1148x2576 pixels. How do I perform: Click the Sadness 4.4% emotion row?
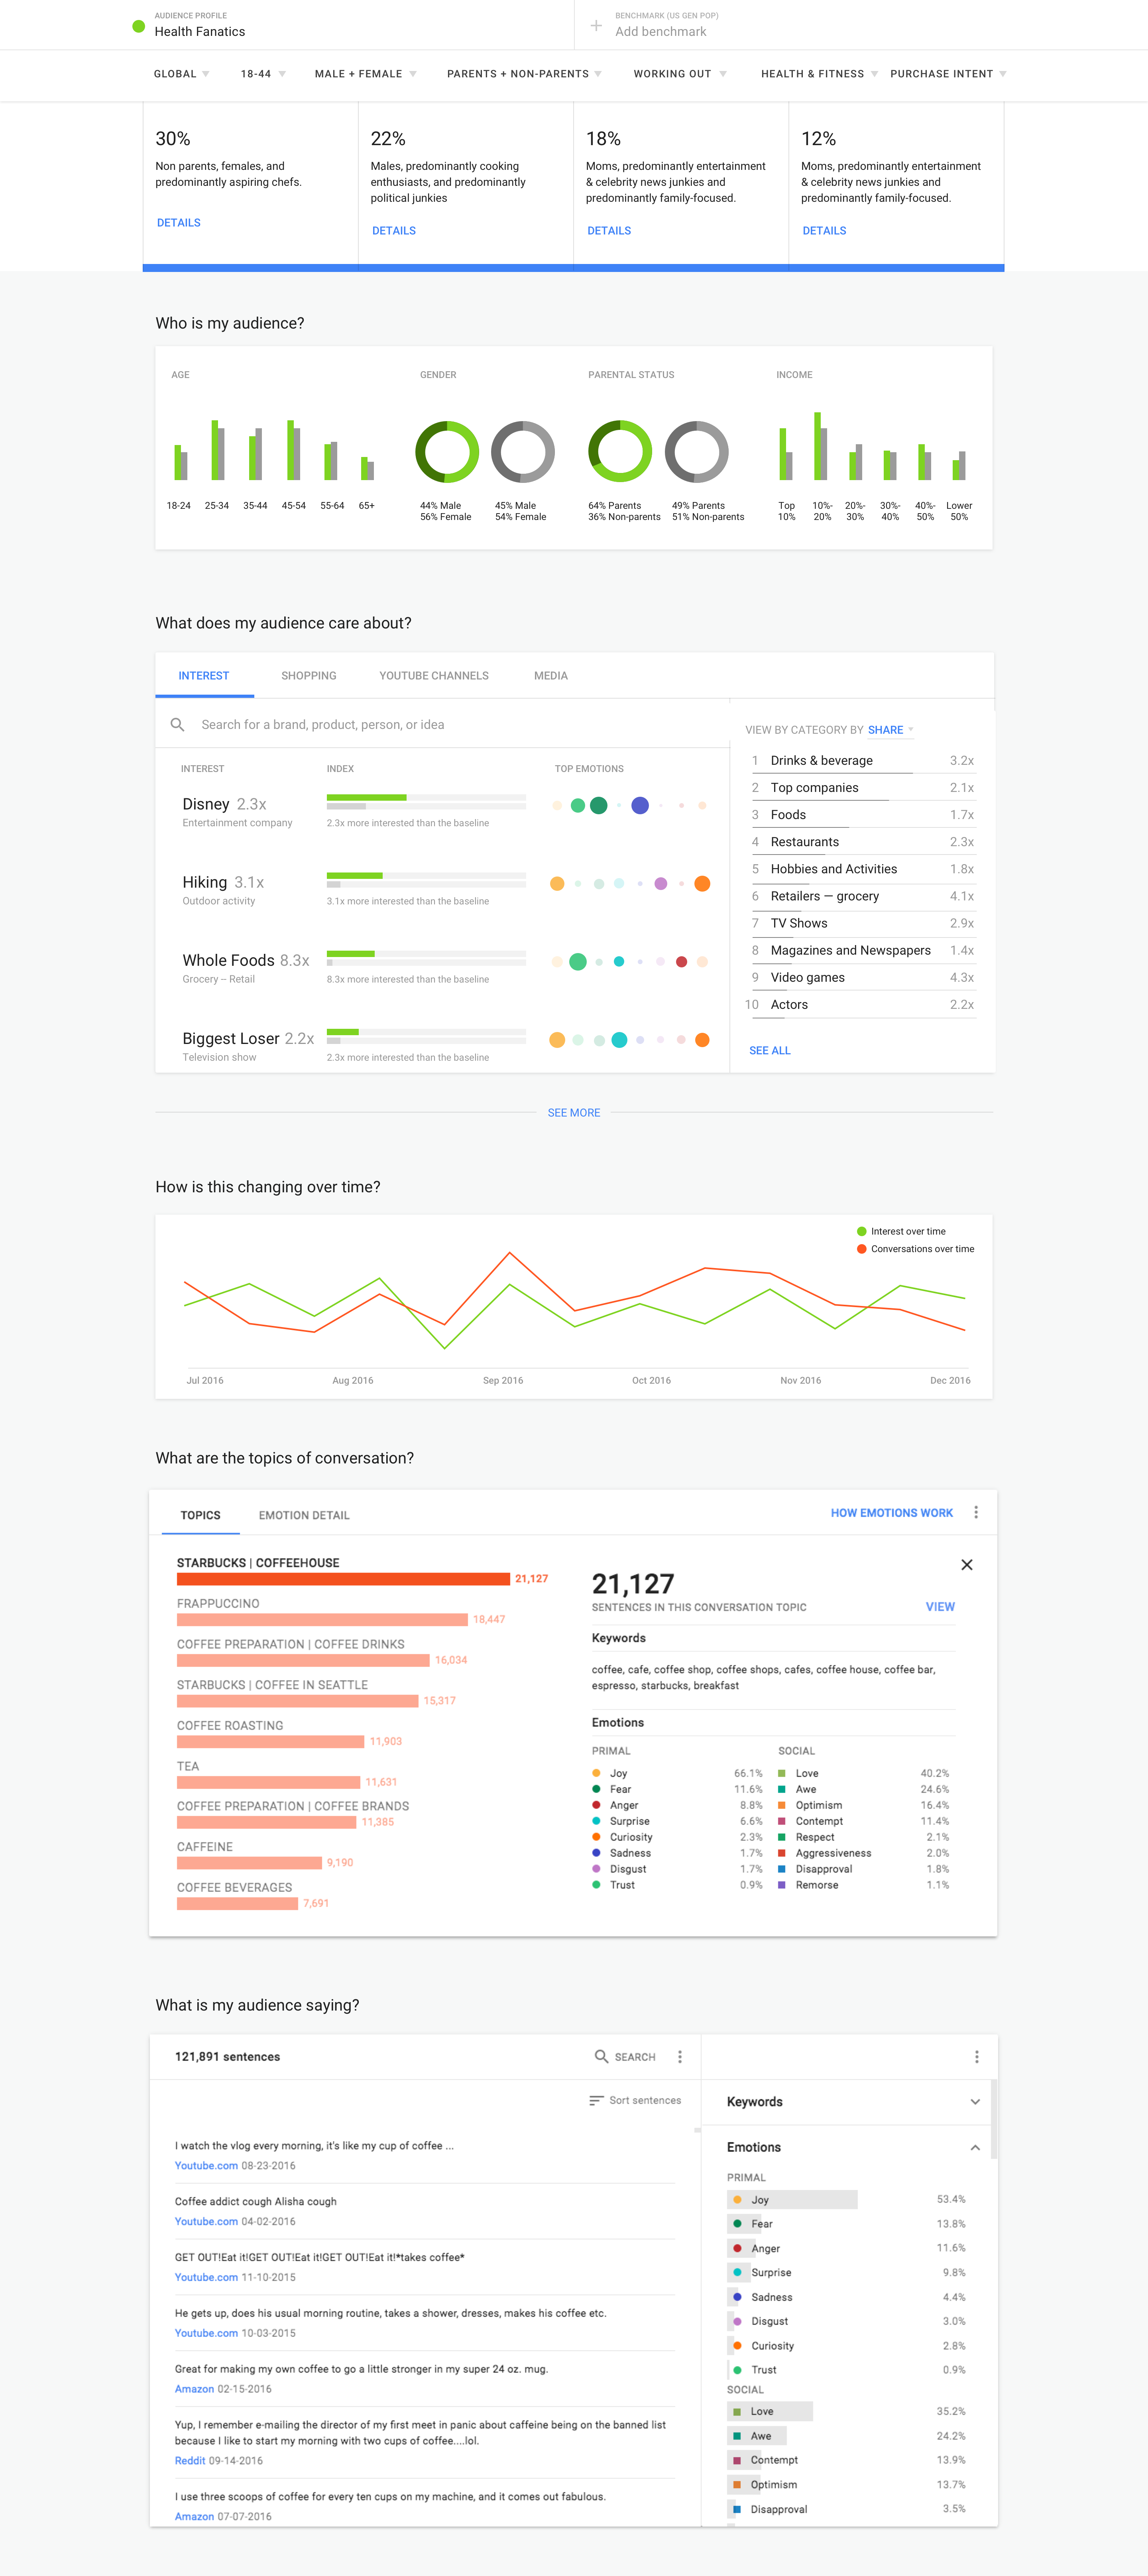848,2297
